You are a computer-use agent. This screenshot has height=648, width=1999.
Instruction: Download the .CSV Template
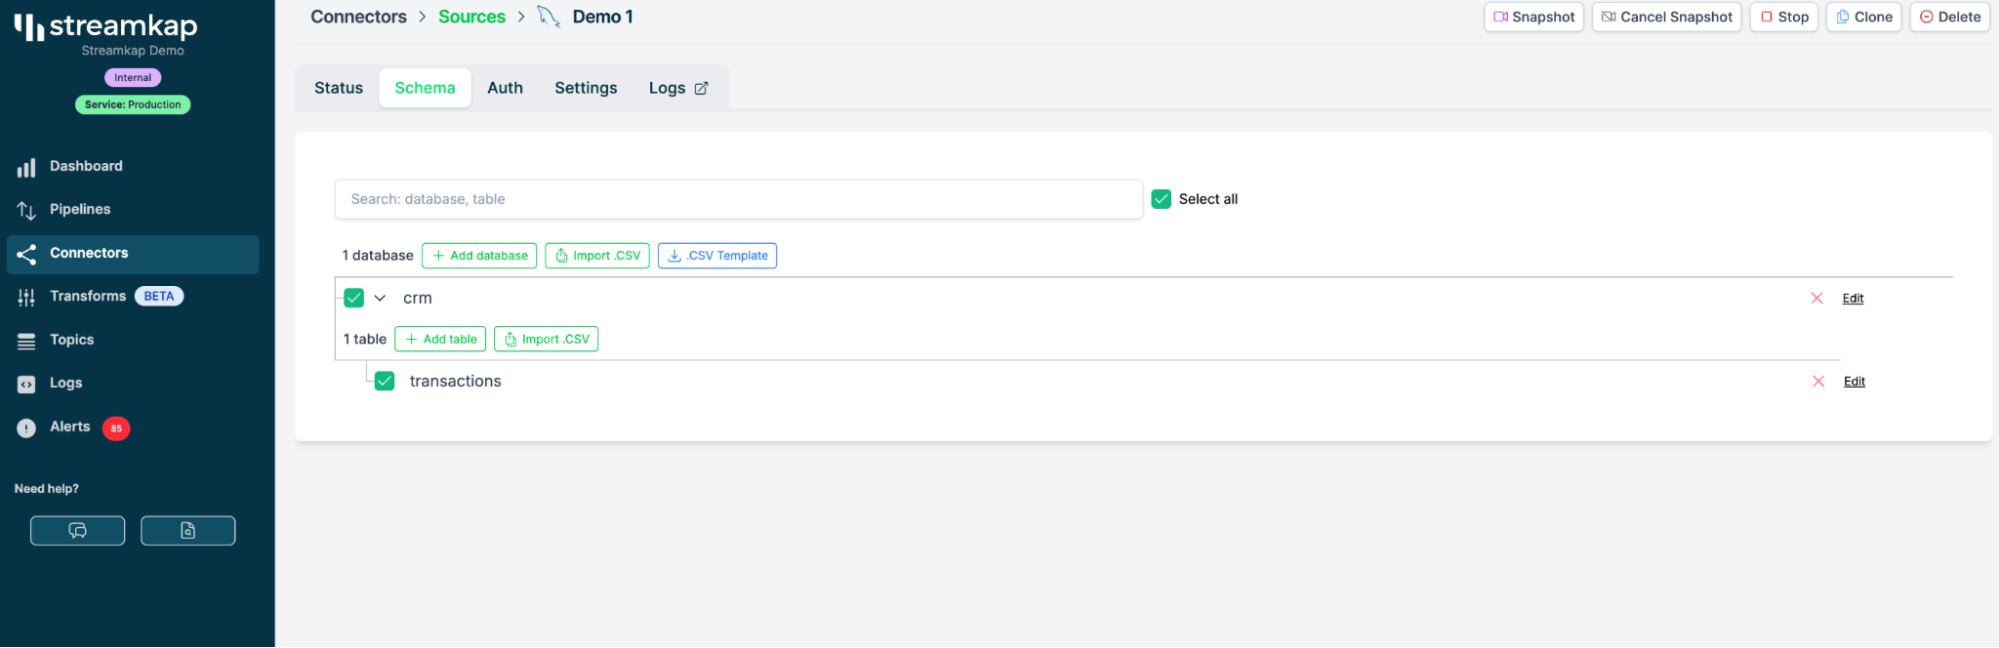coord(717,255)
